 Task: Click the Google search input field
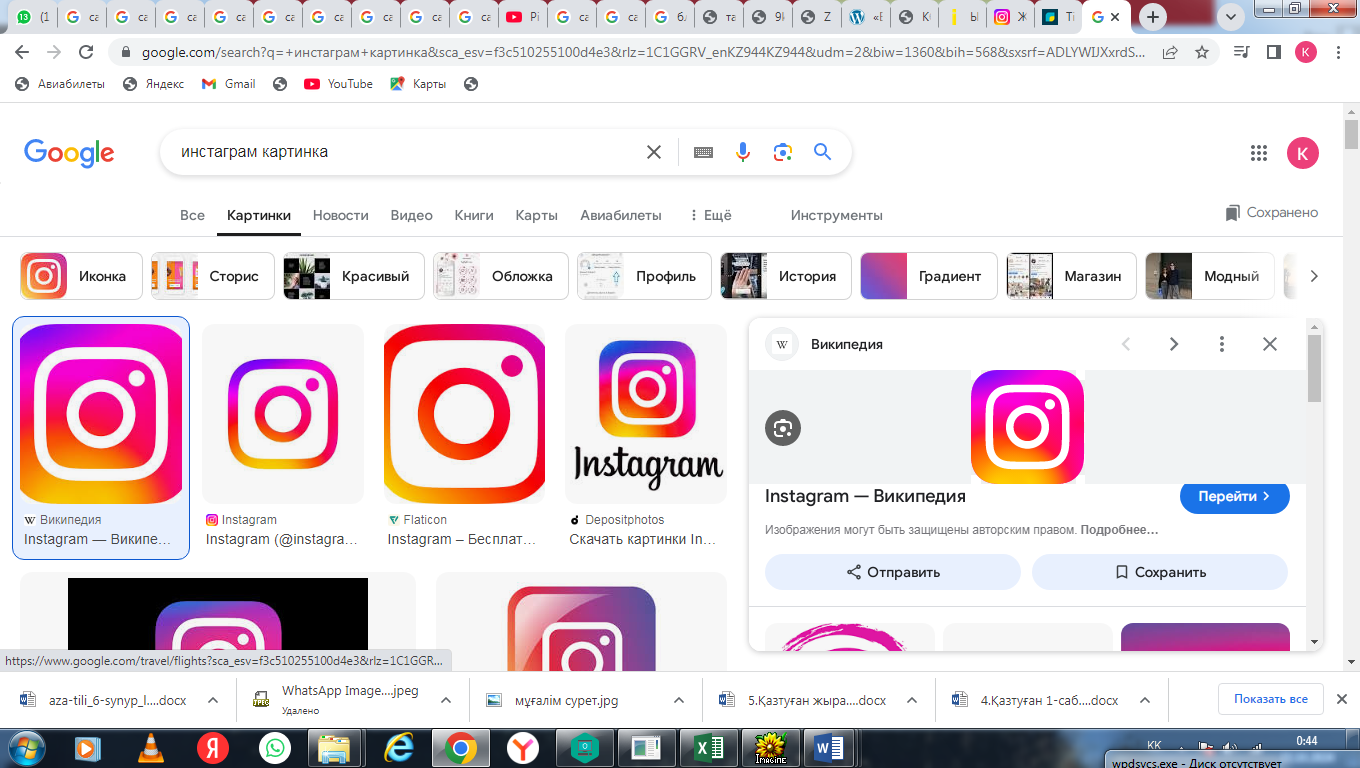[x=405, y=152]
